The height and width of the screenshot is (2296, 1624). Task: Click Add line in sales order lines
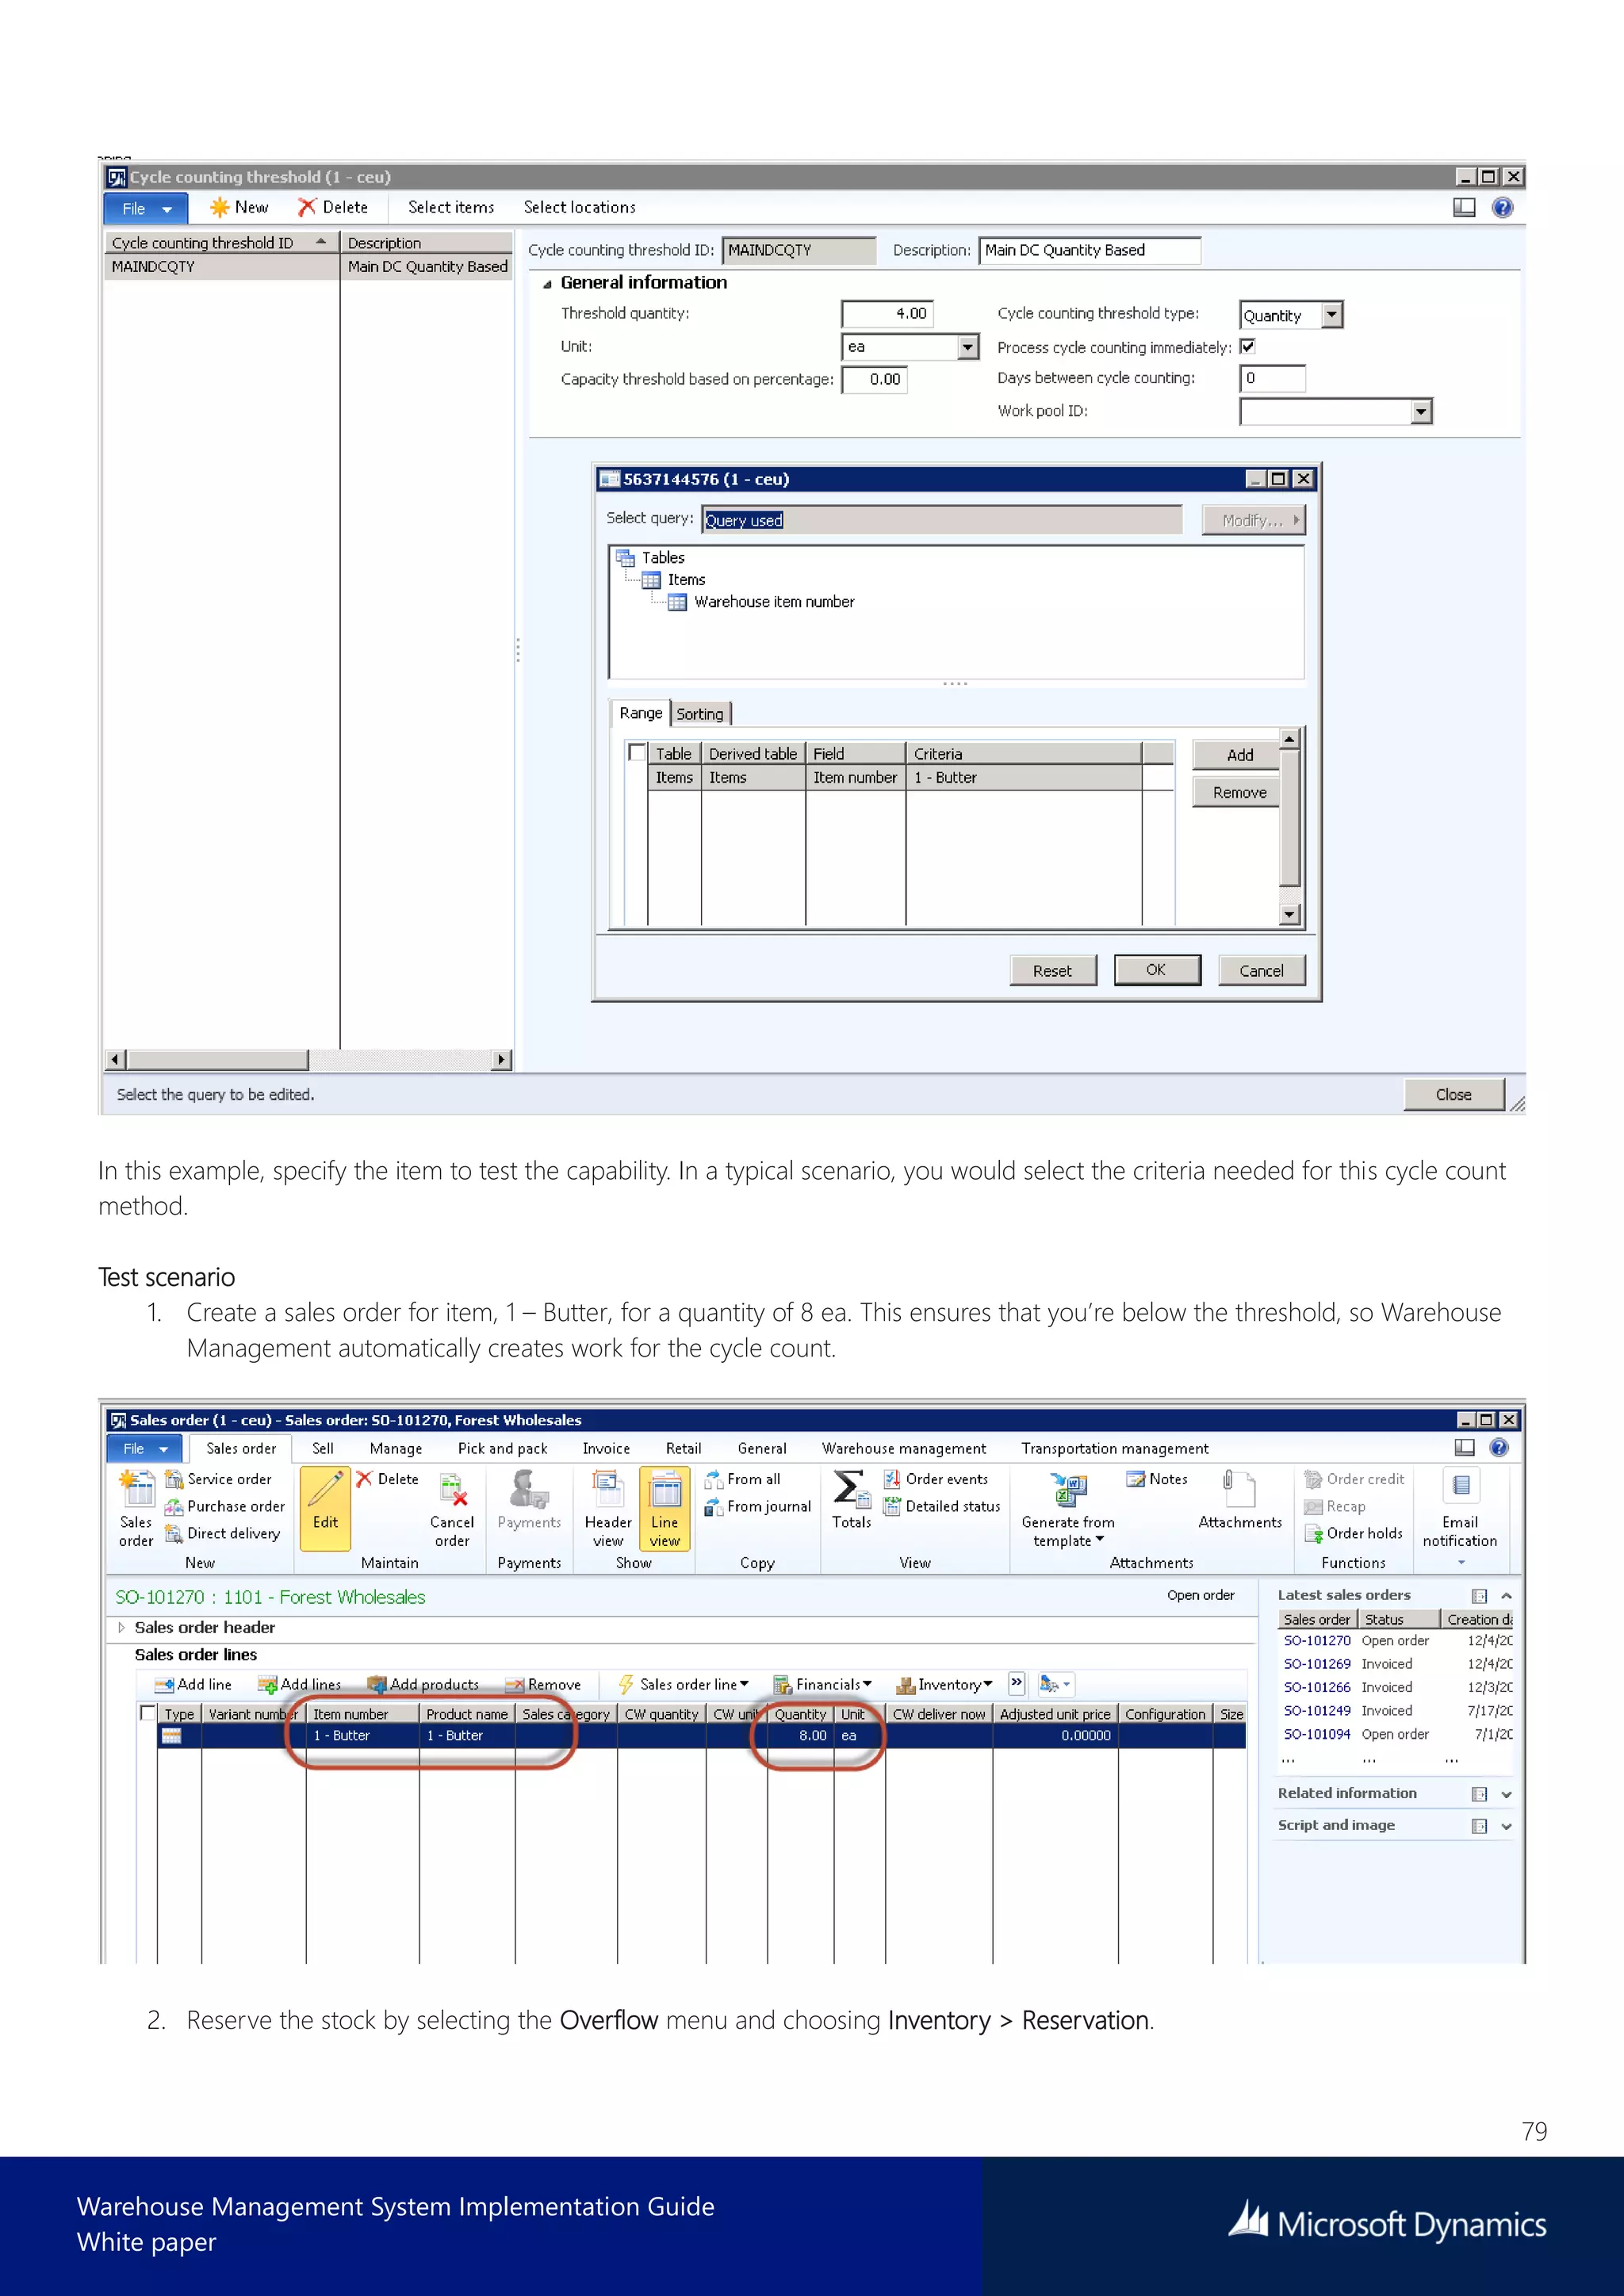pos(193,1684)
